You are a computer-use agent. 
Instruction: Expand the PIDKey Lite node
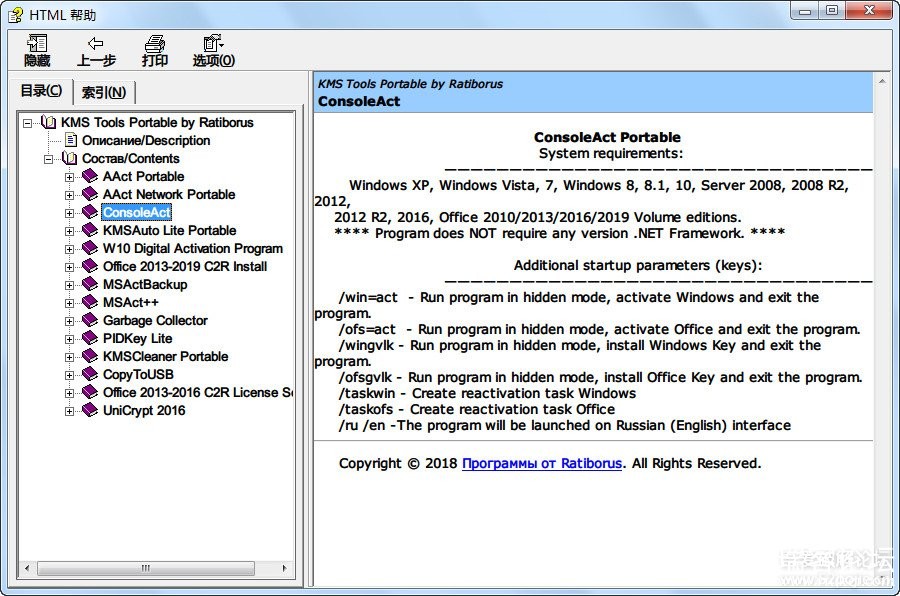tap(69, 339)
